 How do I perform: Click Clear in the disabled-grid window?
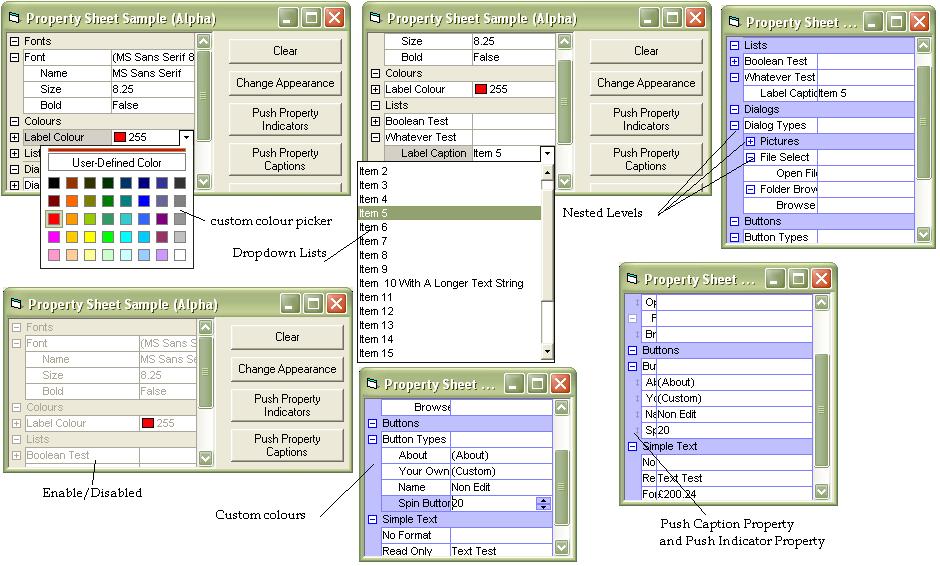point(287,337)
